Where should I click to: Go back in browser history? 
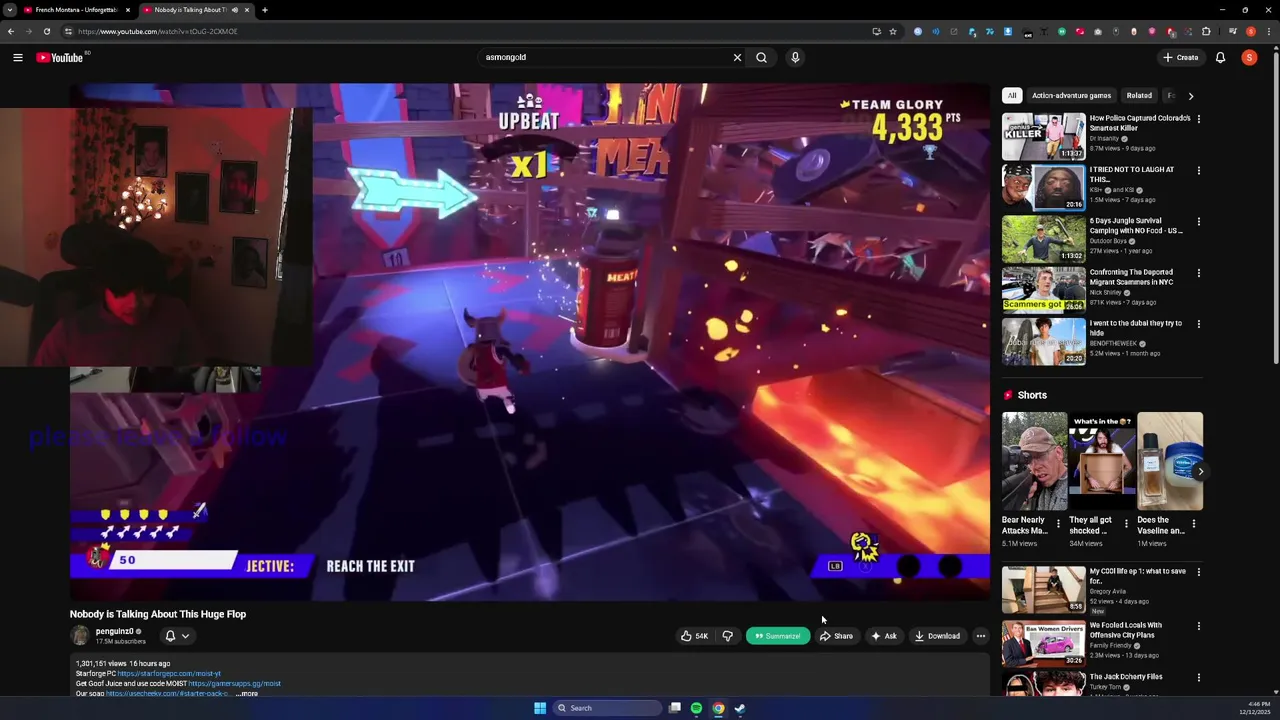click(11, 31)
